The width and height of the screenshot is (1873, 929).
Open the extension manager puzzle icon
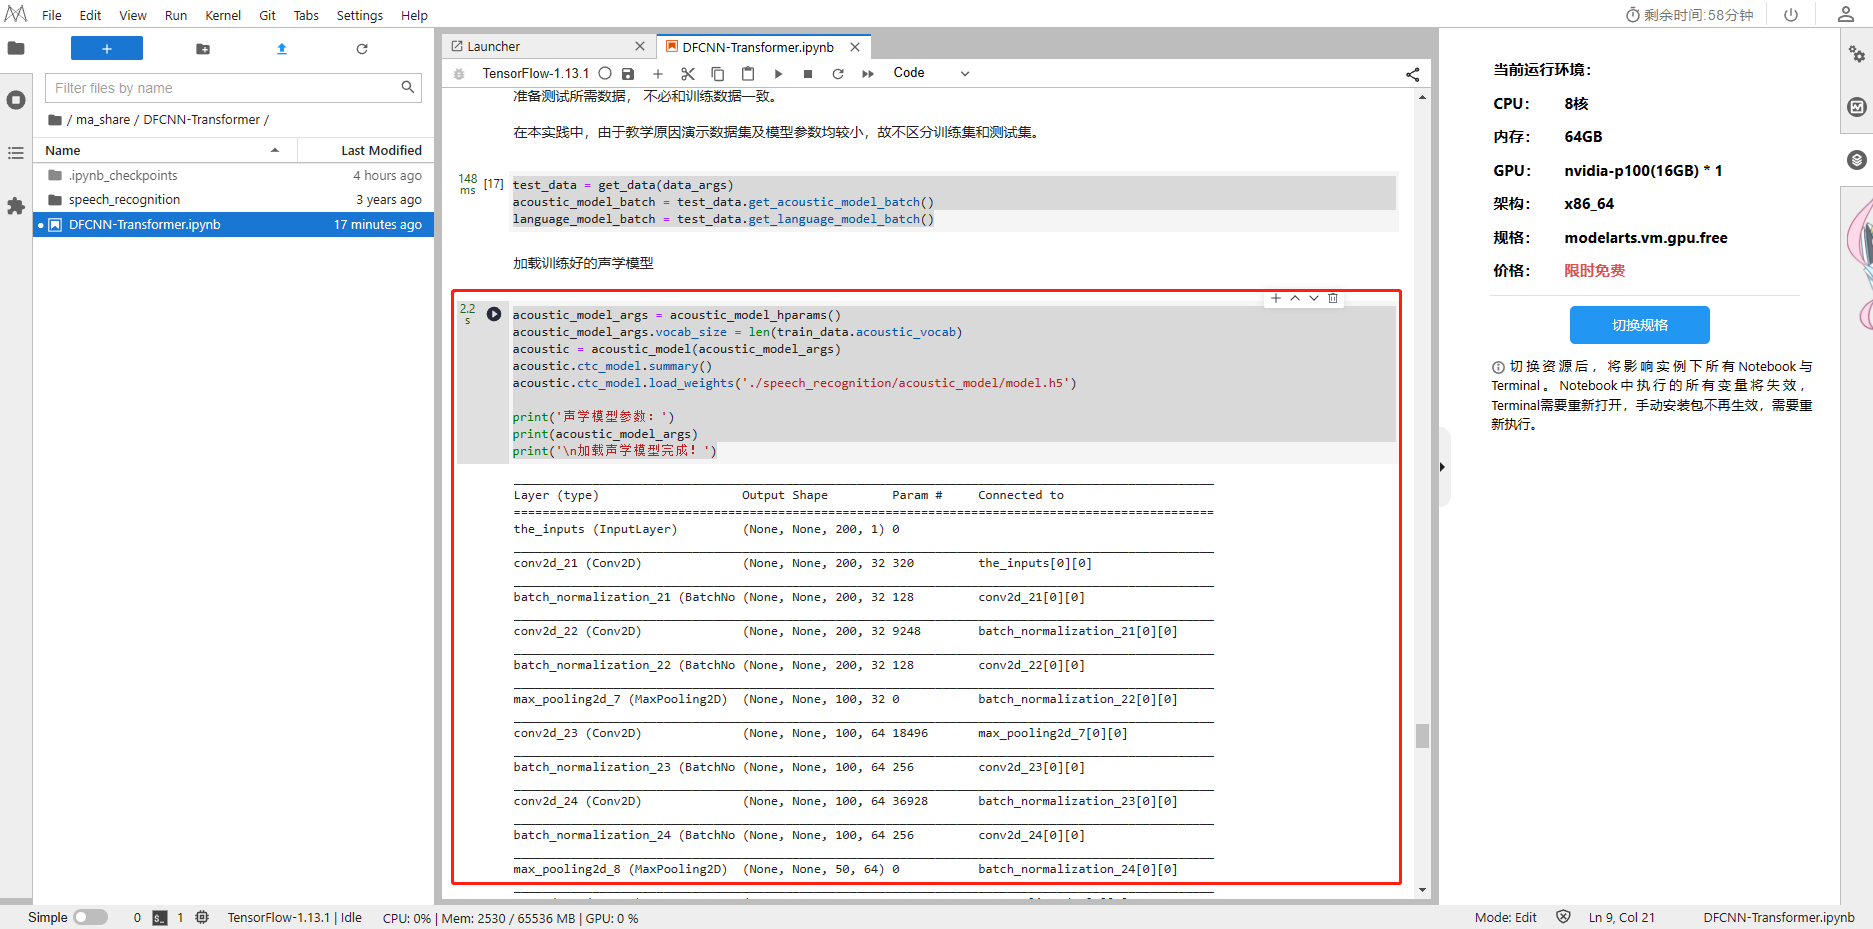tap(16, 206)
